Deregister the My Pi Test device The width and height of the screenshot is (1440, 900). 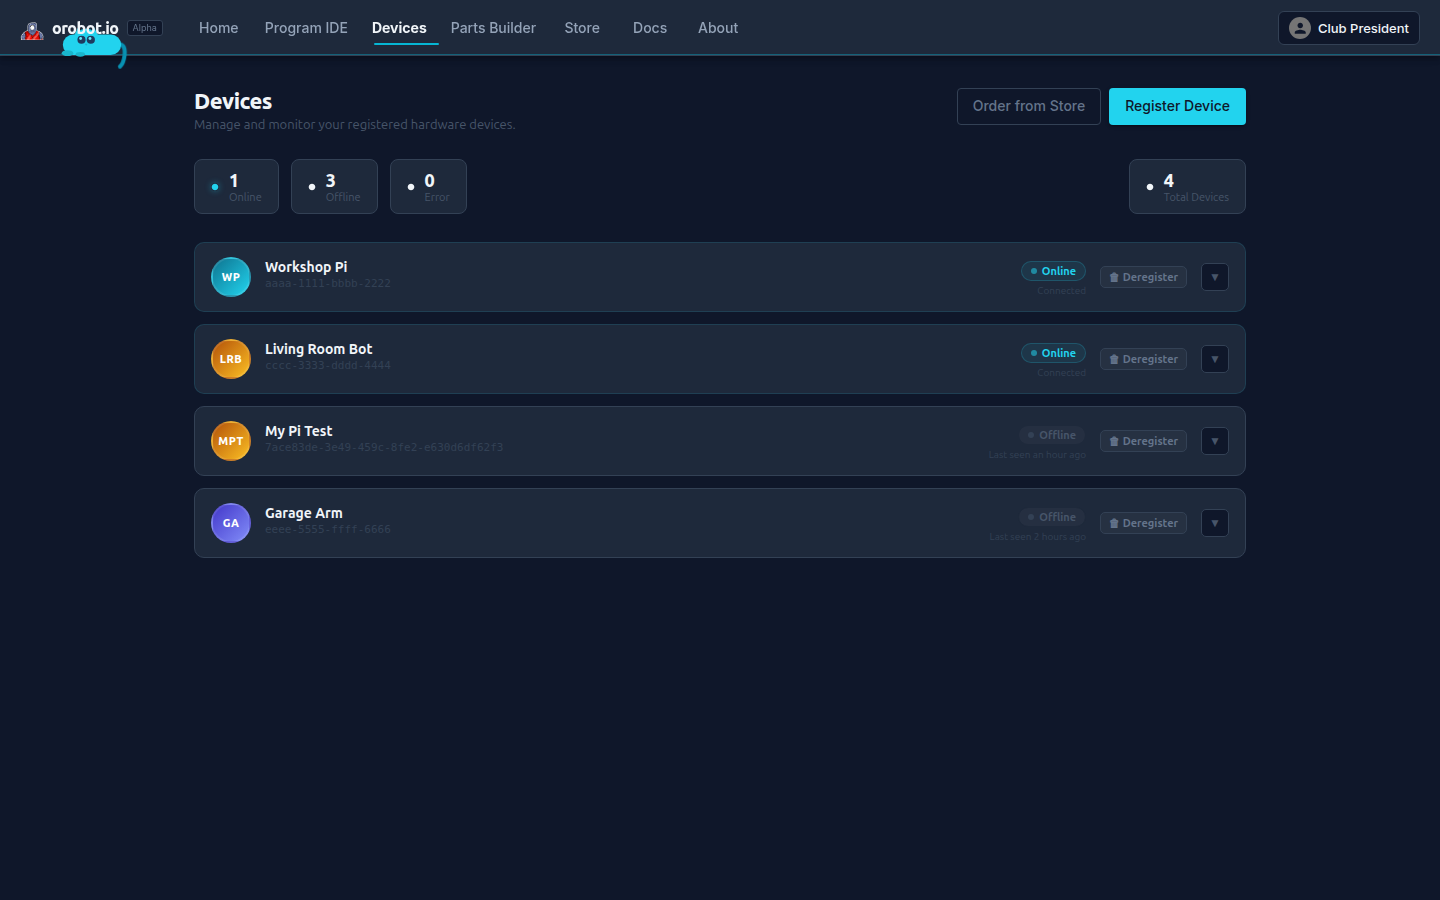1143,441
